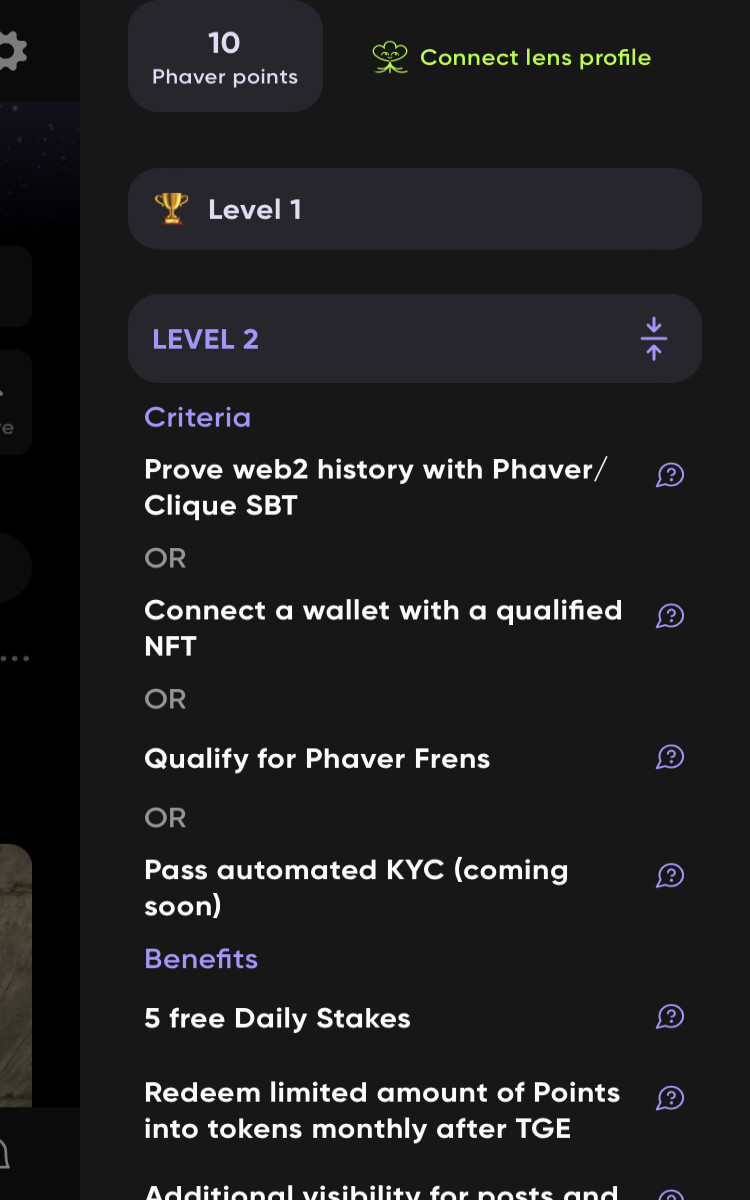Show info for Pass automated KYC
Screen dimensions: 750x1200
click(670, 876)
